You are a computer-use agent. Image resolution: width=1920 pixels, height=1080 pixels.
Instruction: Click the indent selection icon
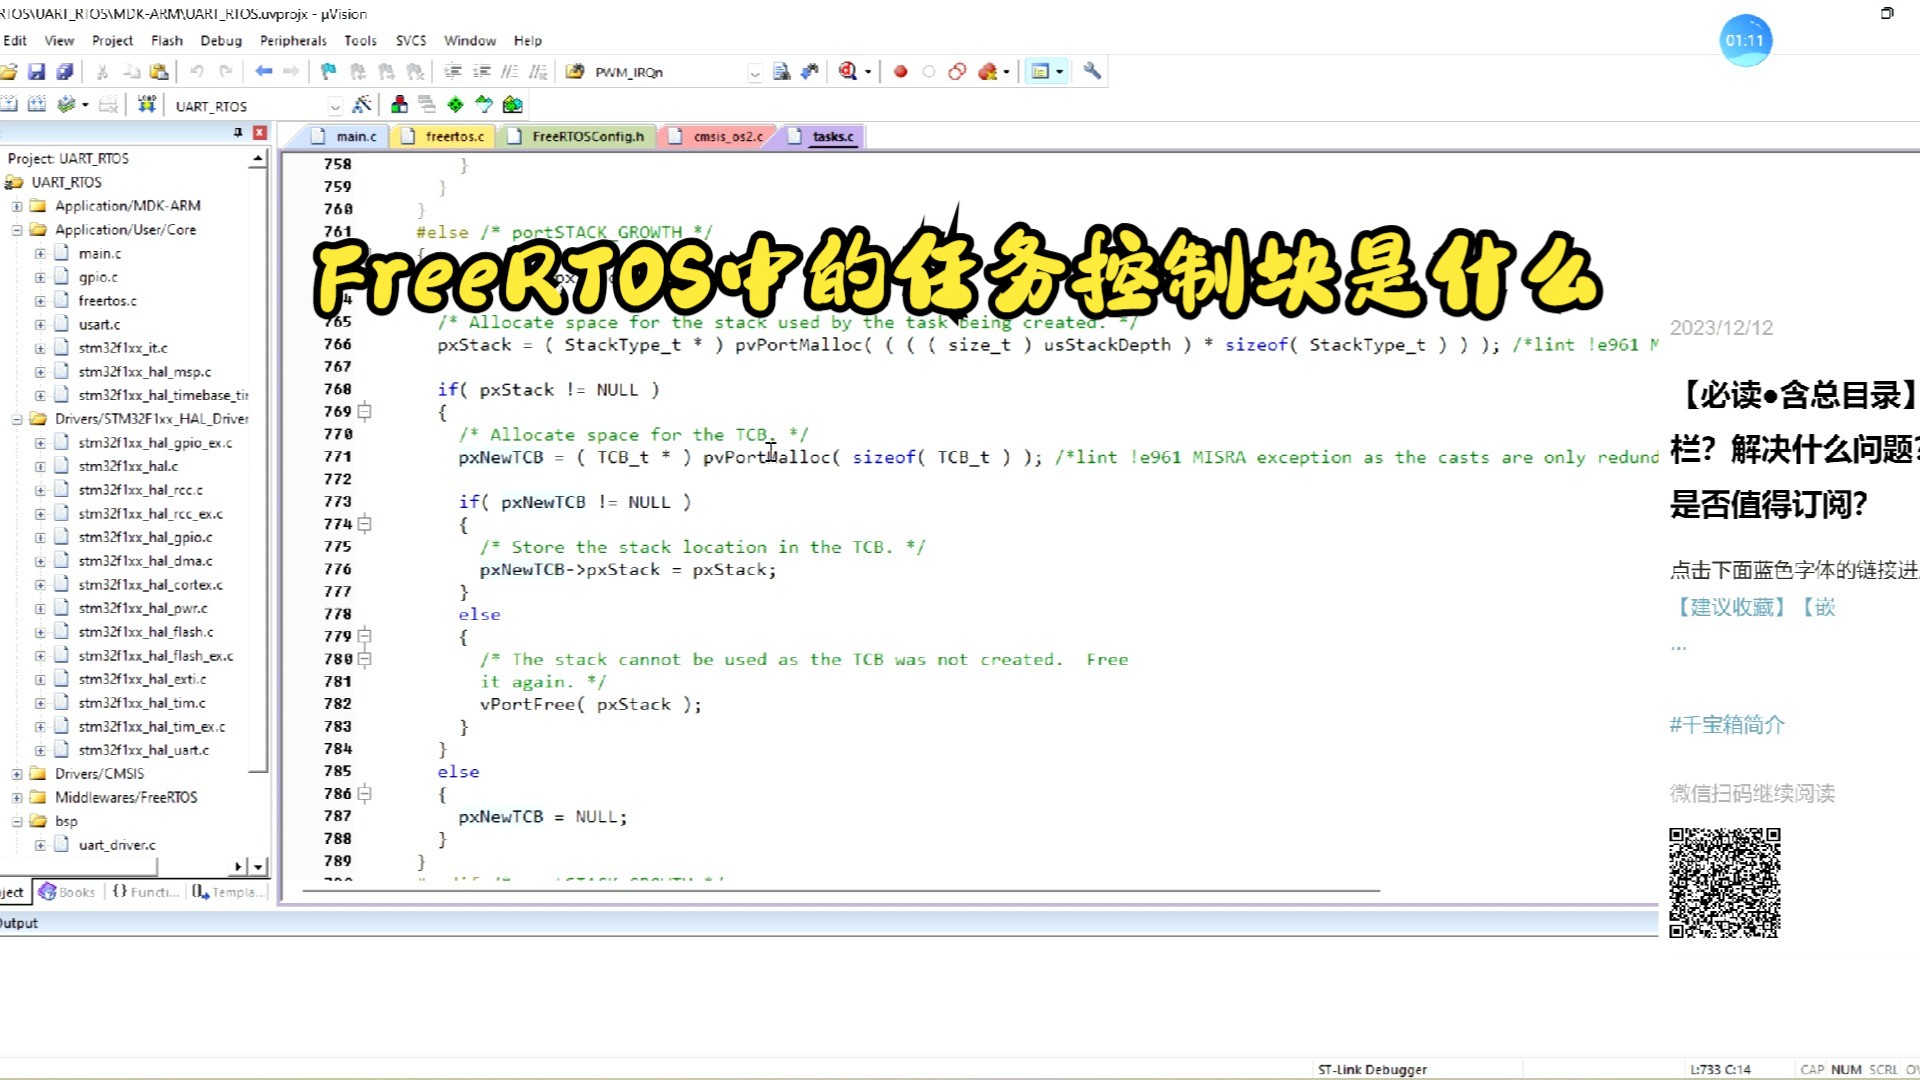tap(453, 71)
